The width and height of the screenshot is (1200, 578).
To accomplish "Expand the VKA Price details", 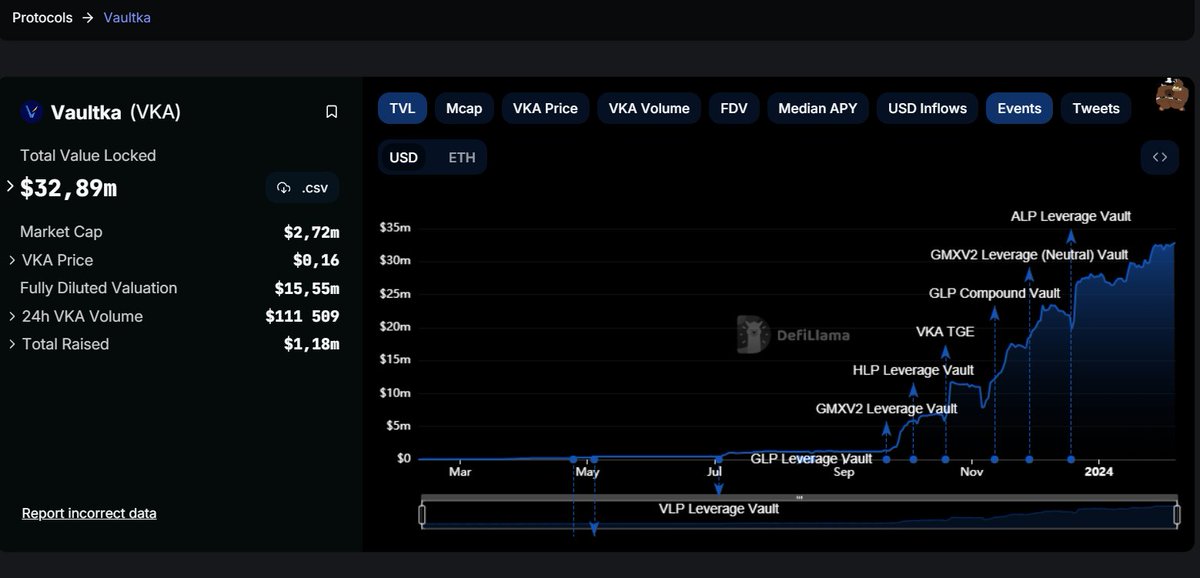I will pyautogui.click(x=12, y=260).
